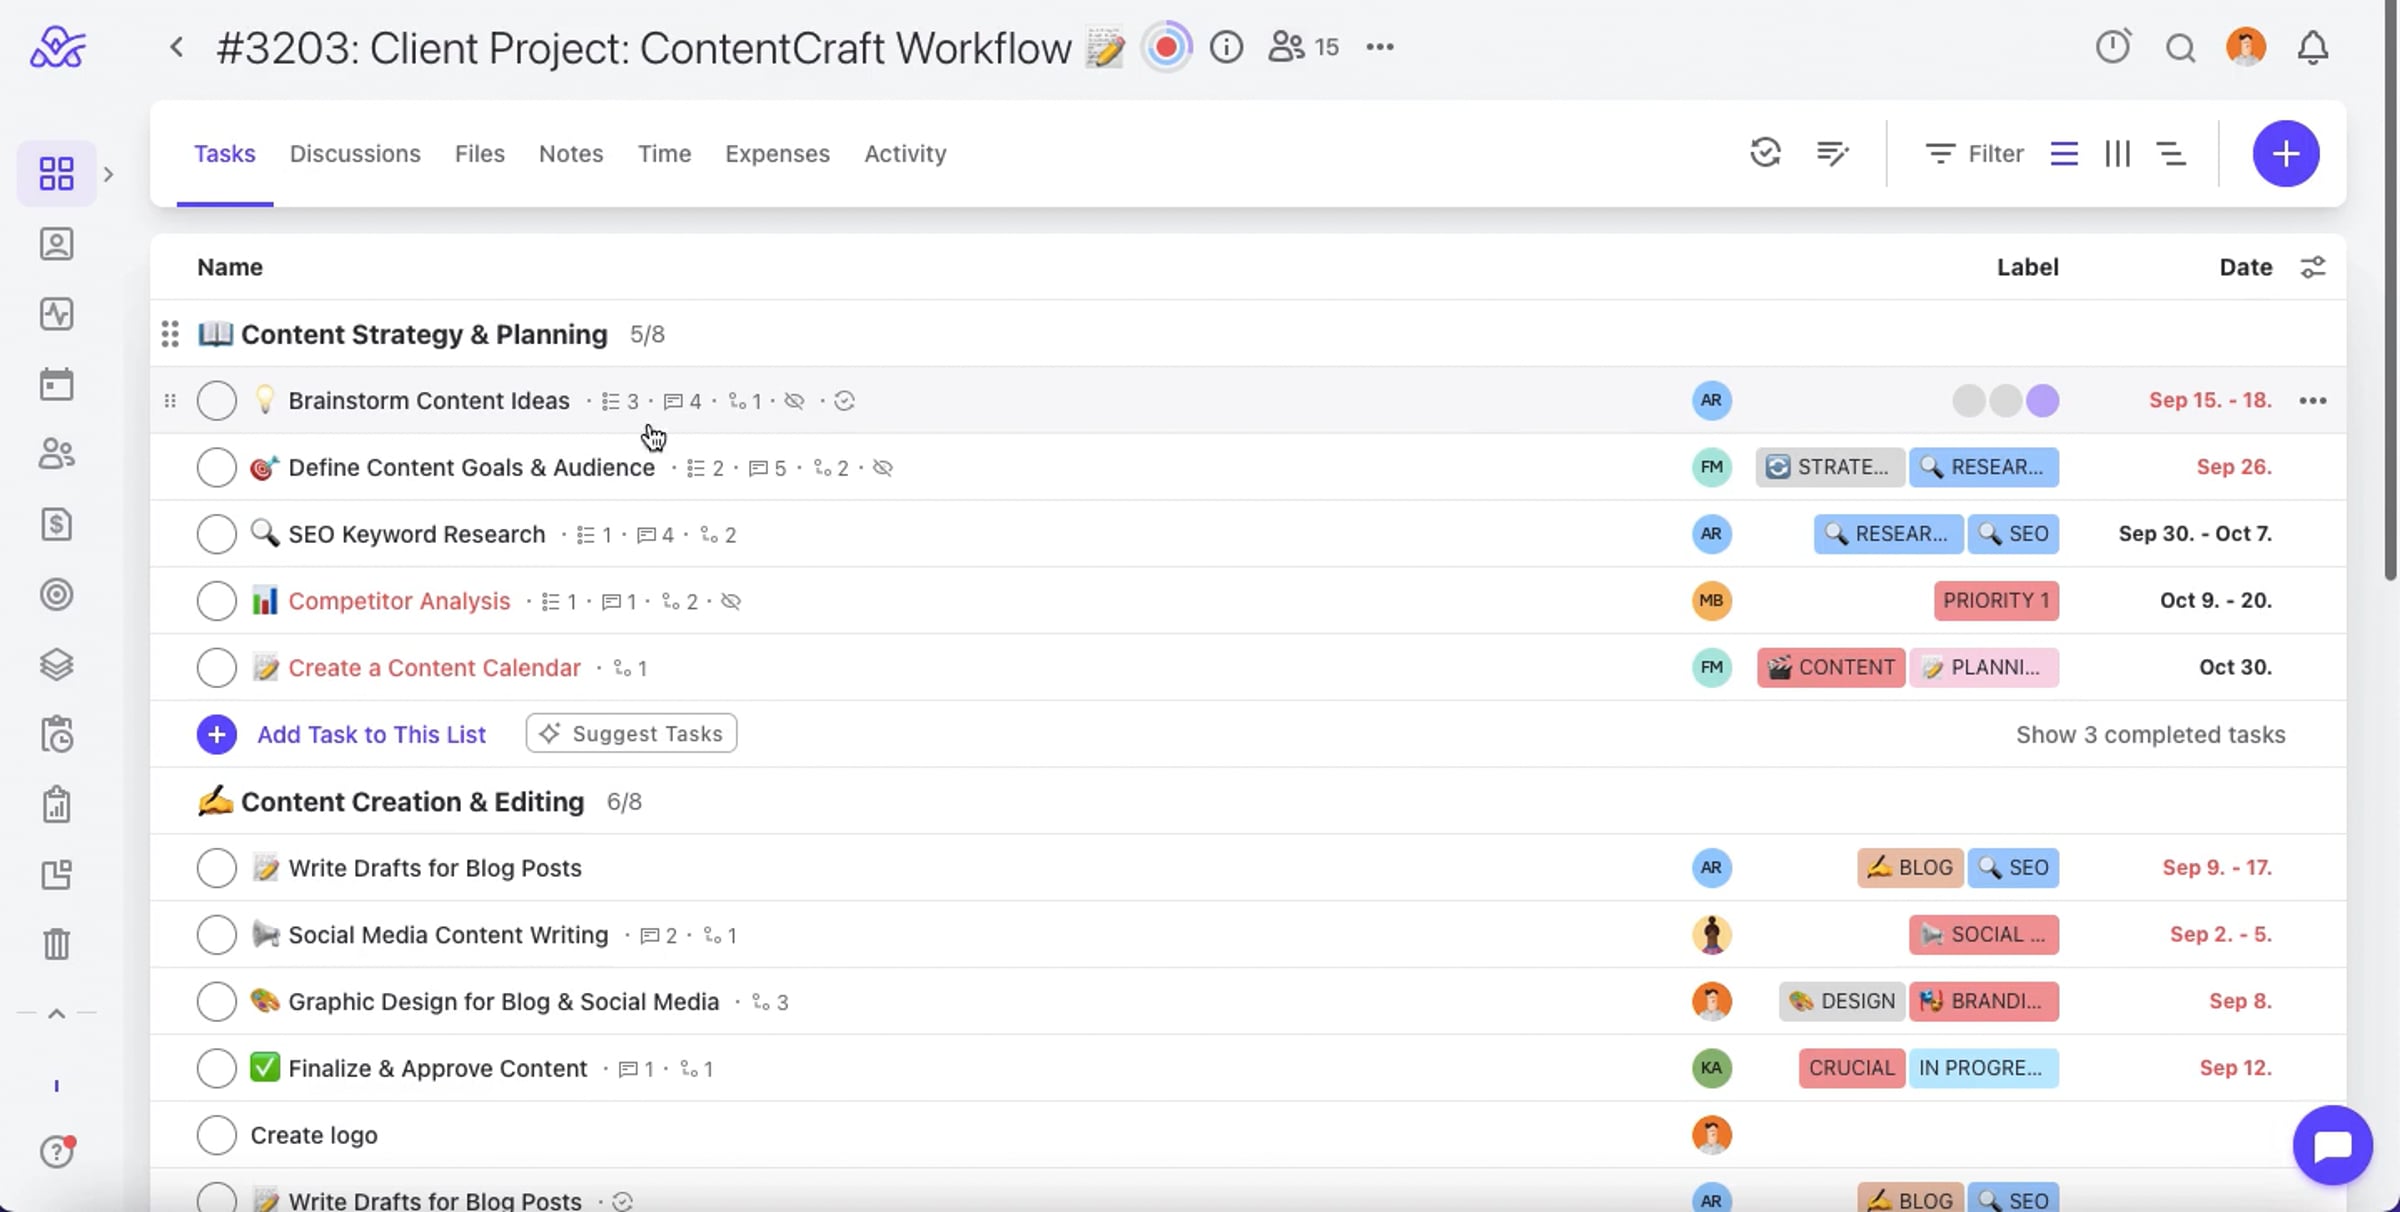The width and height of the screenshot is (2400, 1212).
Task: Open the Notes tab
Action: pyautogui.click(x=571, y=154)
